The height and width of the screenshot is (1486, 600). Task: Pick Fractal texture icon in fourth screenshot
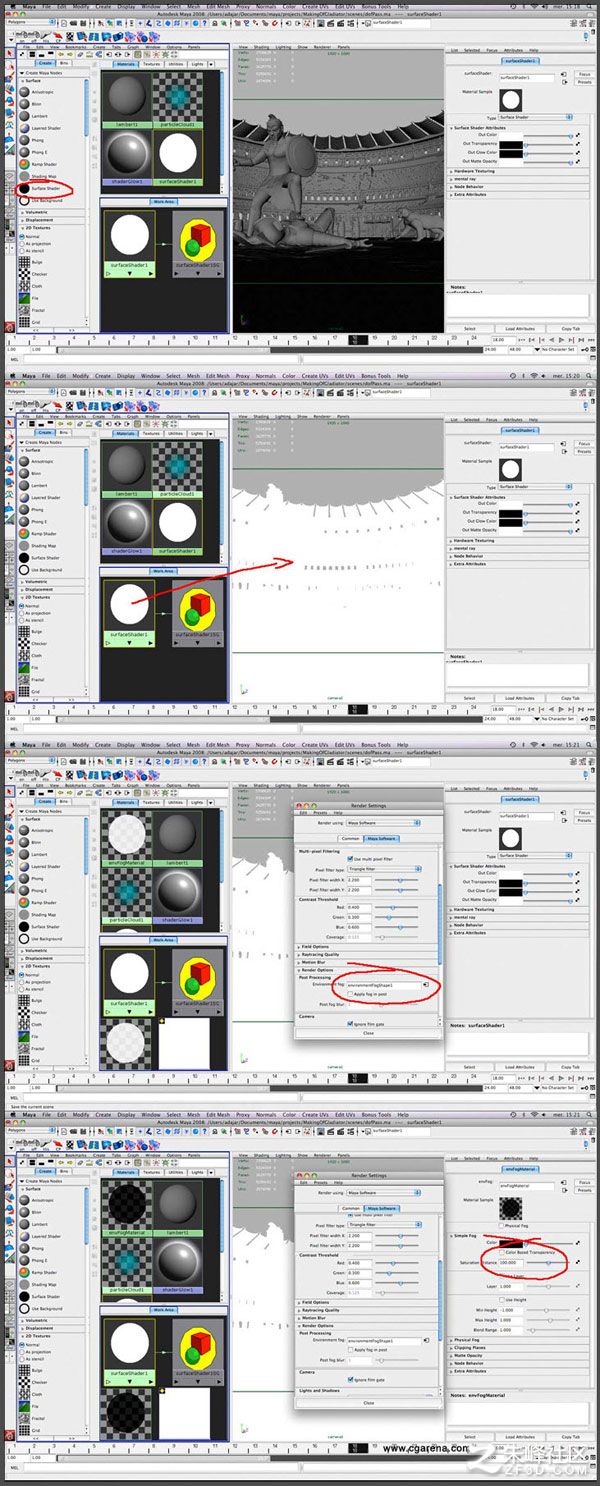(x=24, y=1418)
